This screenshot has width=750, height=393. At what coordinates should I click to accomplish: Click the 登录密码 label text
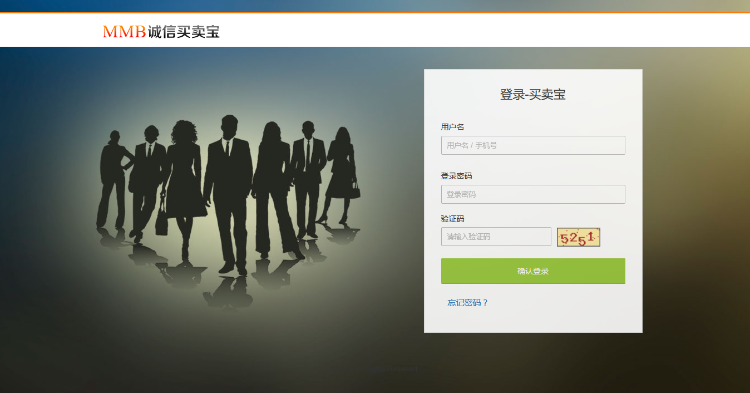(456, 176)
